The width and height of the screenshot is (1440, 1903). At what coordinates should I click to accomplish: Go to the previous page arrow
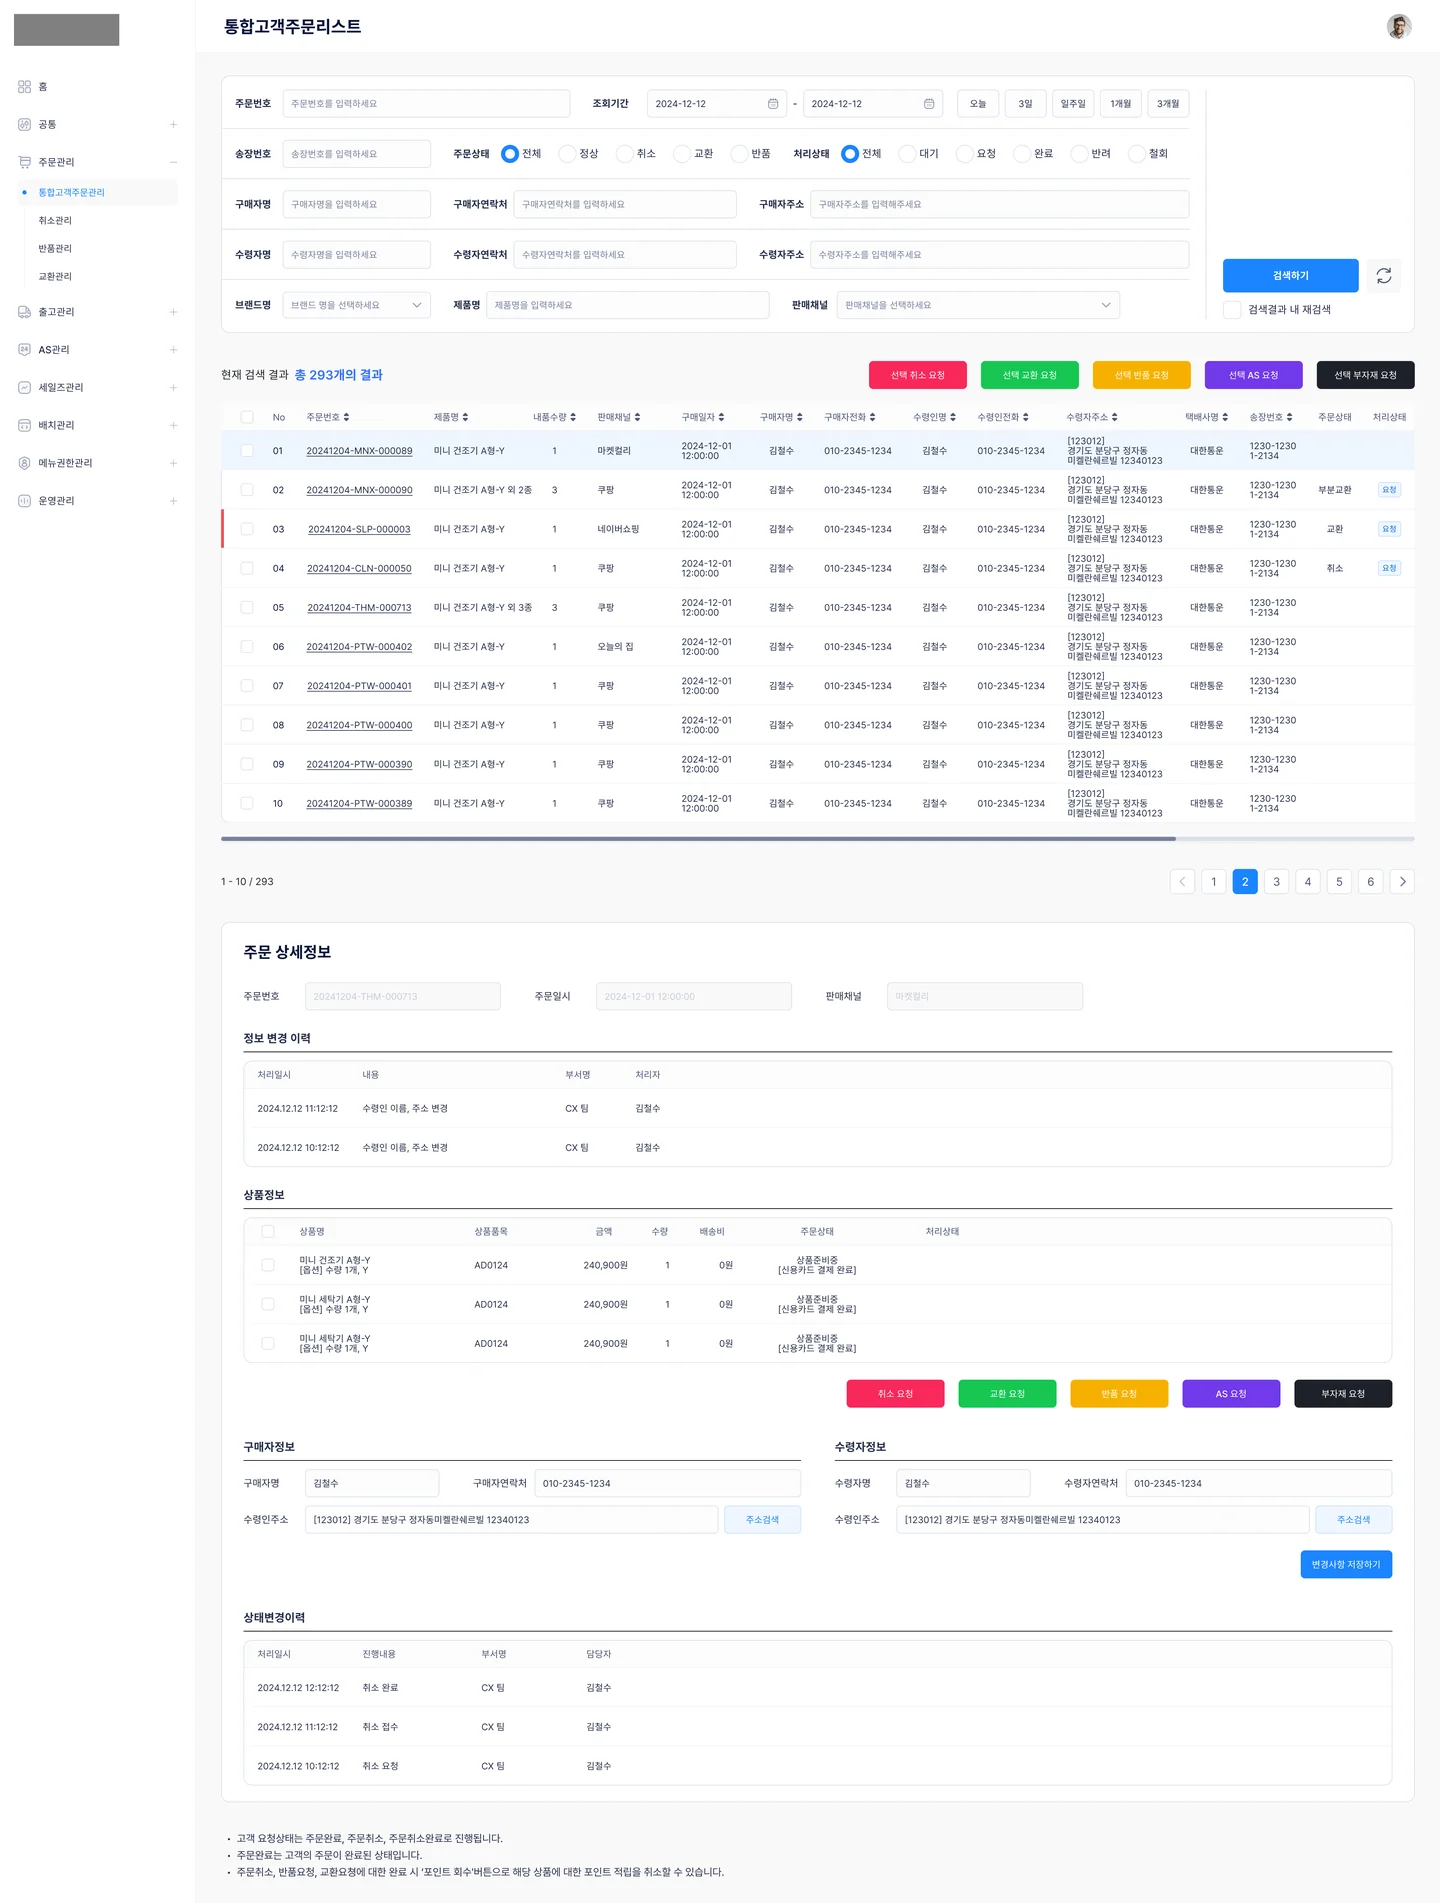click(x=1182, y=882)
